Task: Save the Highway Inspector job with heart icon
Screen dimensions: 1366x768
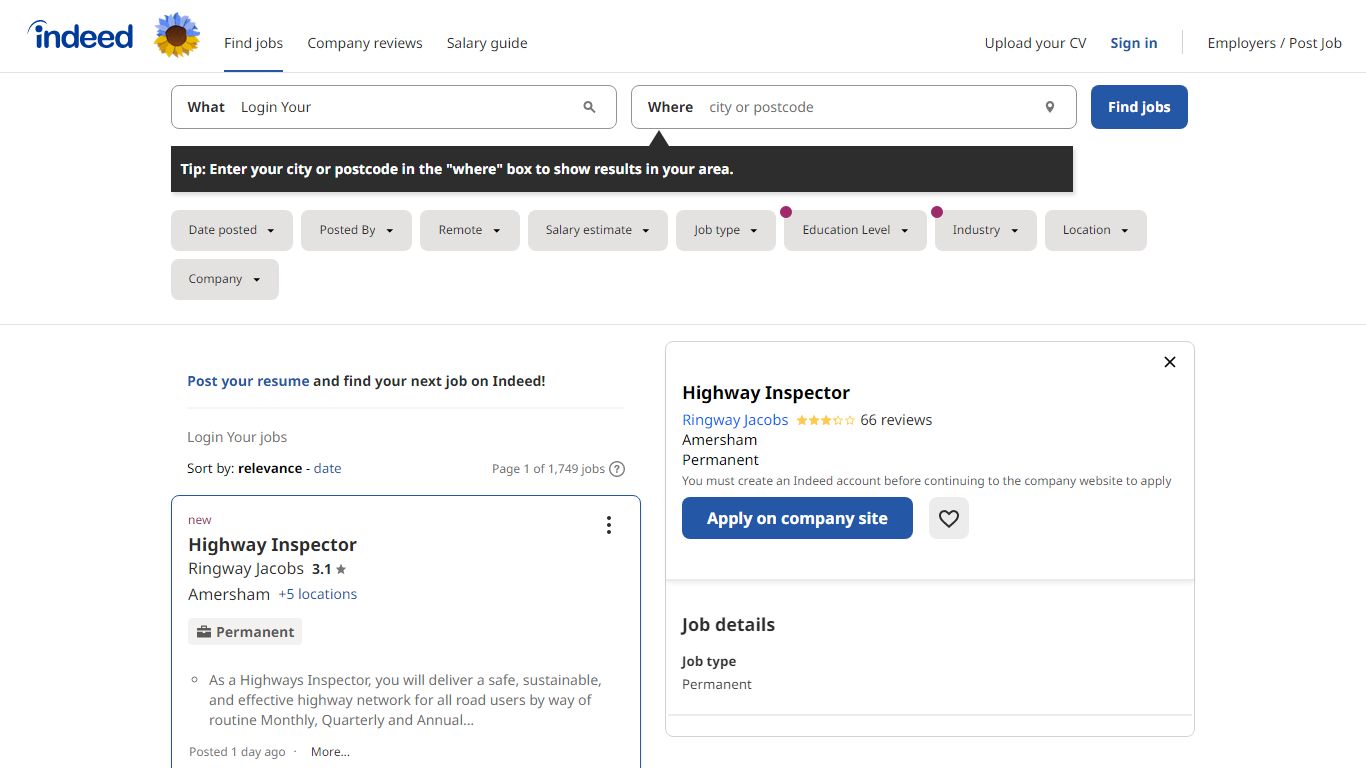Action: (948, 518)
